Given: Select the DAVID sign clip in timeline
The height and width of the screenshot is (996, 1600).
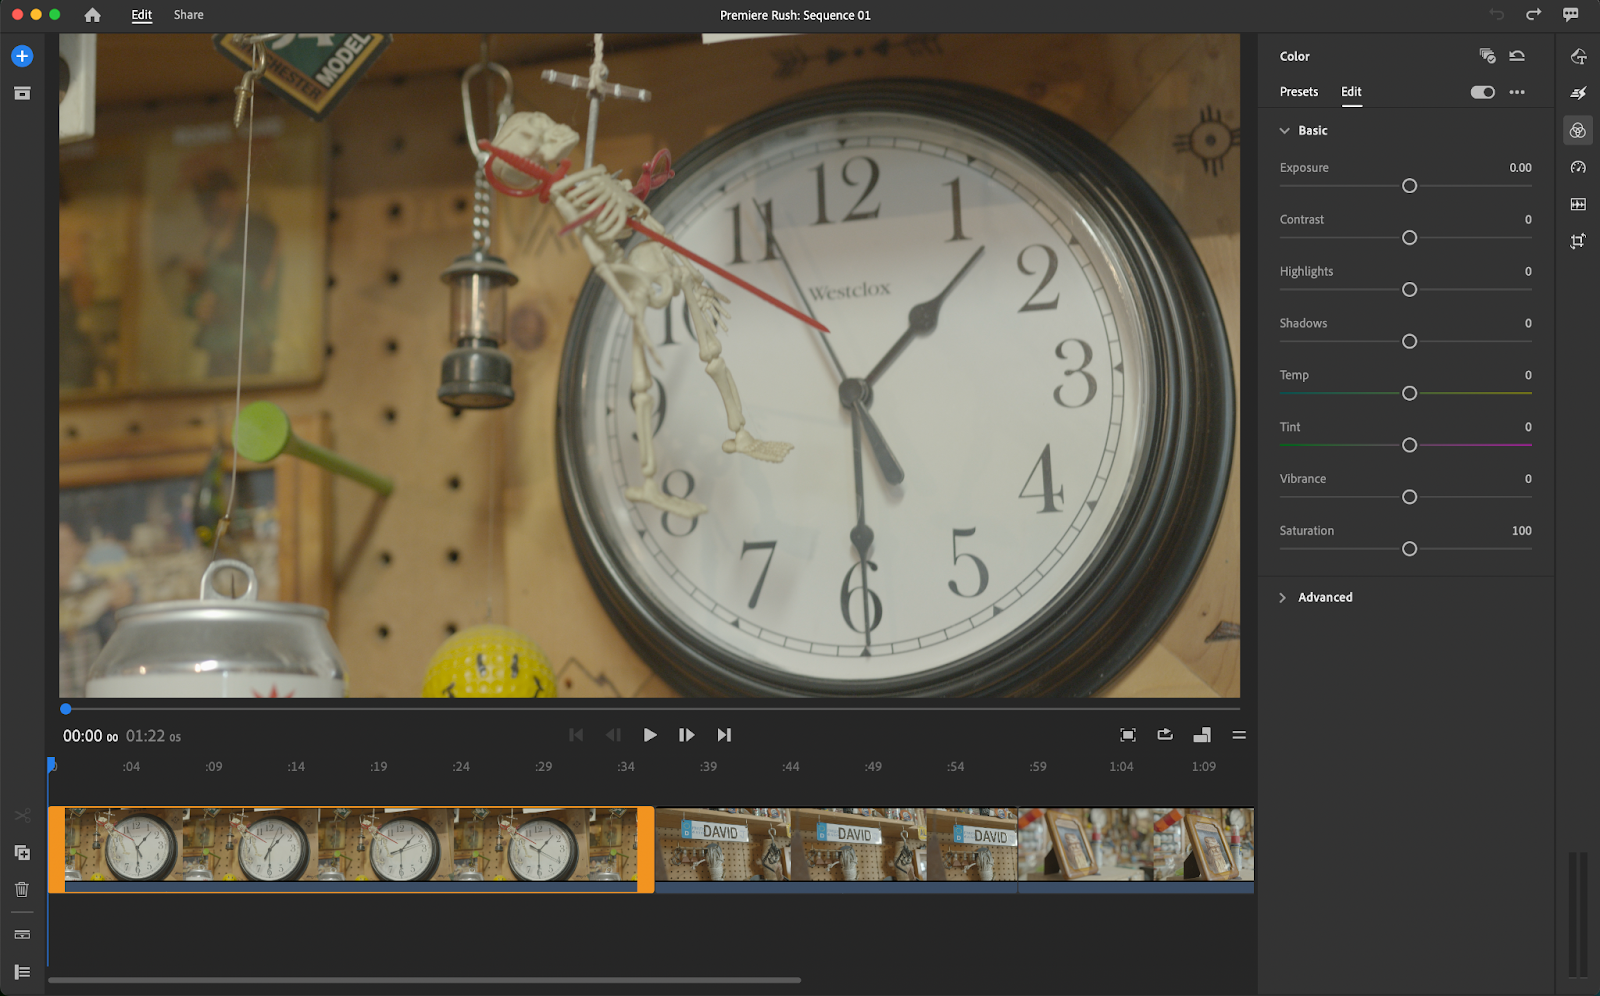Looking at the screenshot, I should pyautogui.click(x=835, y=845).
